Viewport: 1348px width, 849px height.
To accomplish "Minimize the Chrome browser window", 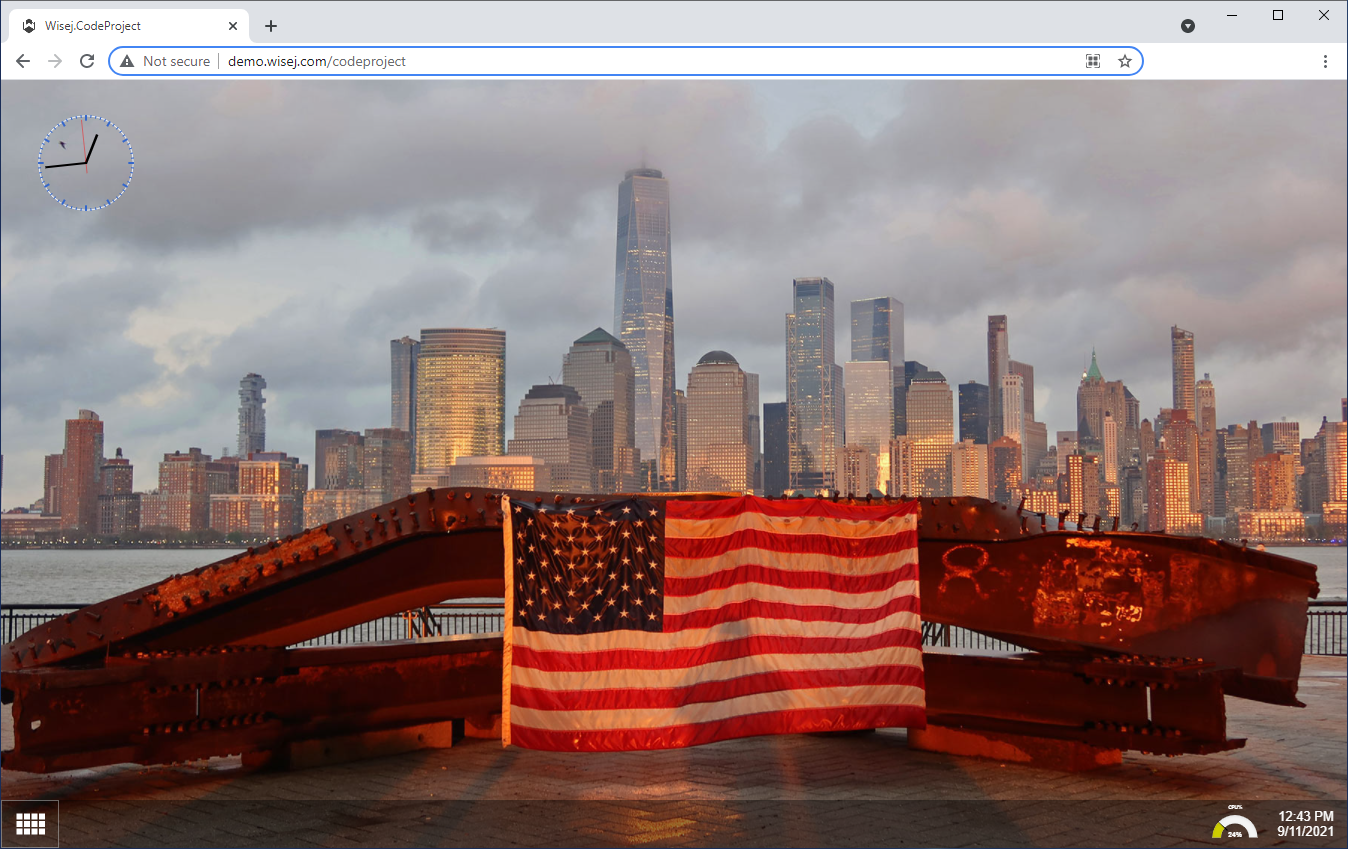I will click(x=1232, y=15).
